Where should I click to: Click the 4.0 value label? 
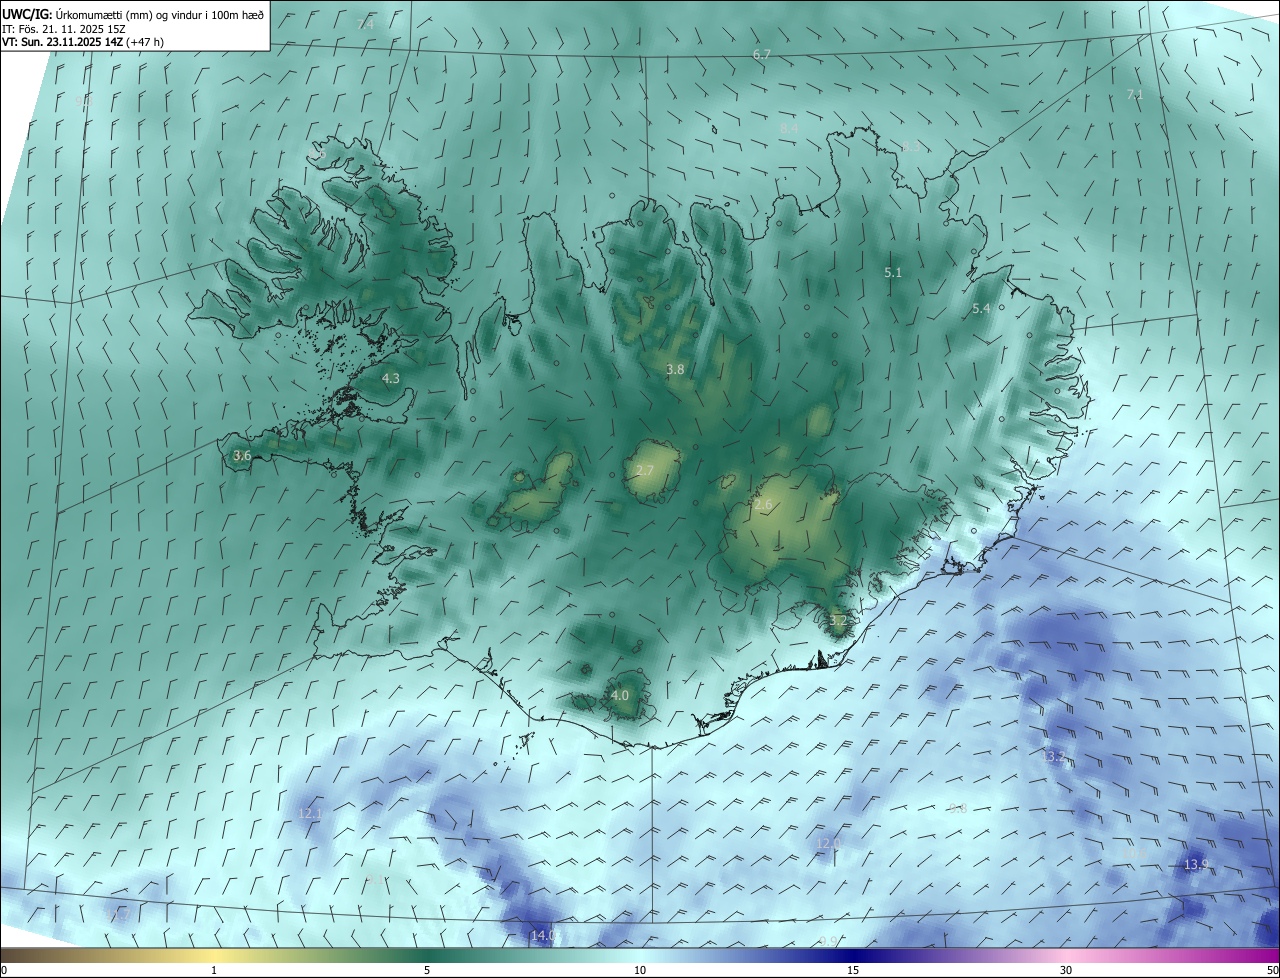620,695
